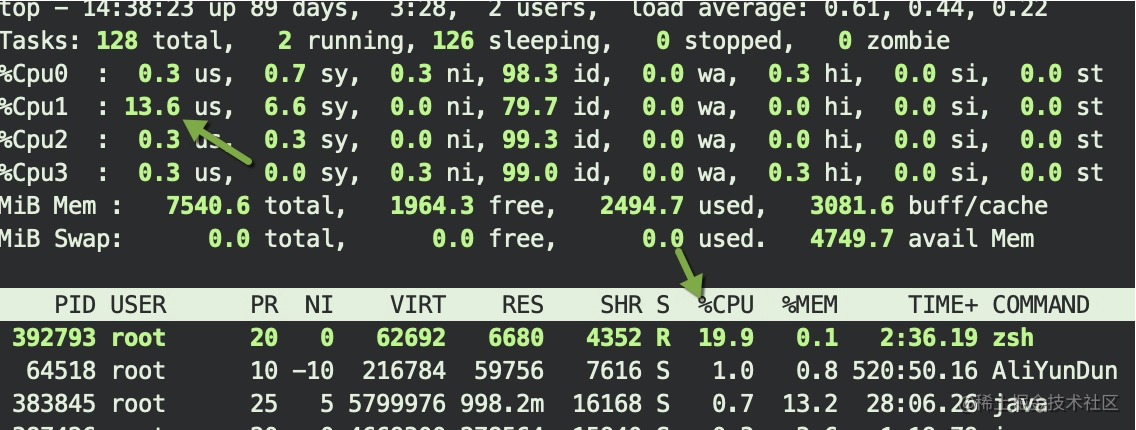Image resolution: width=1136 pixels, height=430 pixels.
Task: Click the 'R' state of zsh process
Action: [x=663, y=338]
